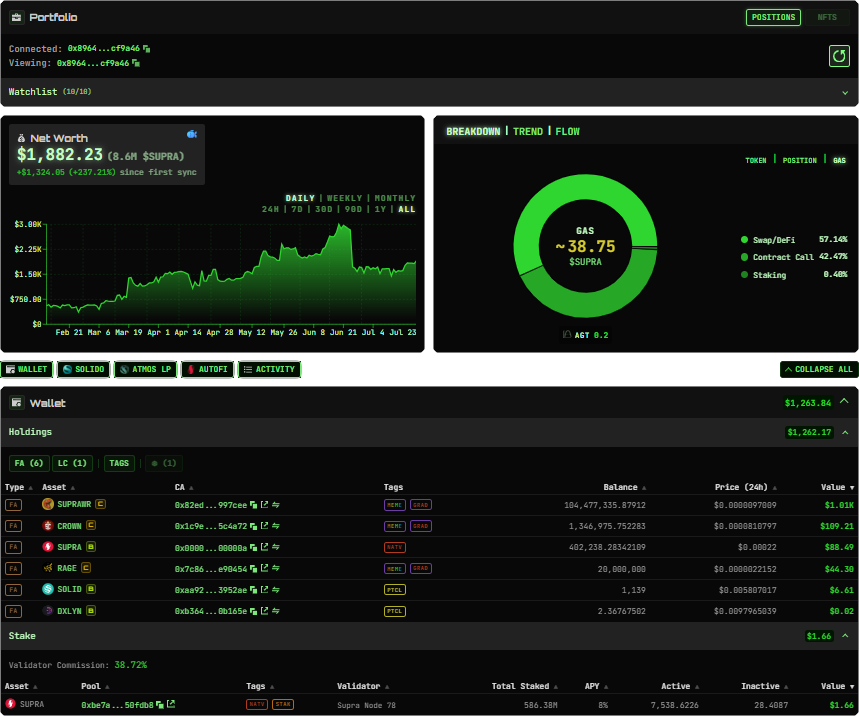Image resolution: width=859 pixels, height=716 pixels.
Task: Switch chart to MONTHLY interval
Action: click(395, 198)
